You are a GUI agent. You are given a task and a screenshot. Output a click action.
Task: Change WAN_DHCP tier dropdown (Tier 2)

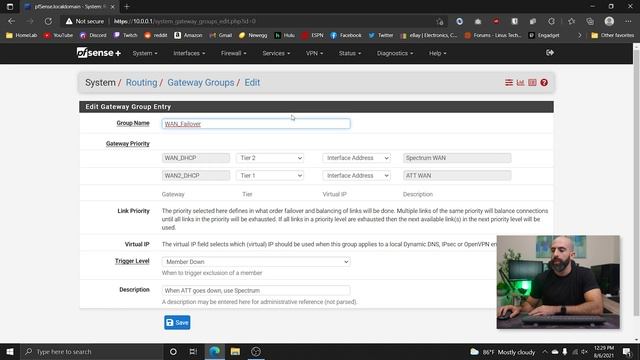270,158
